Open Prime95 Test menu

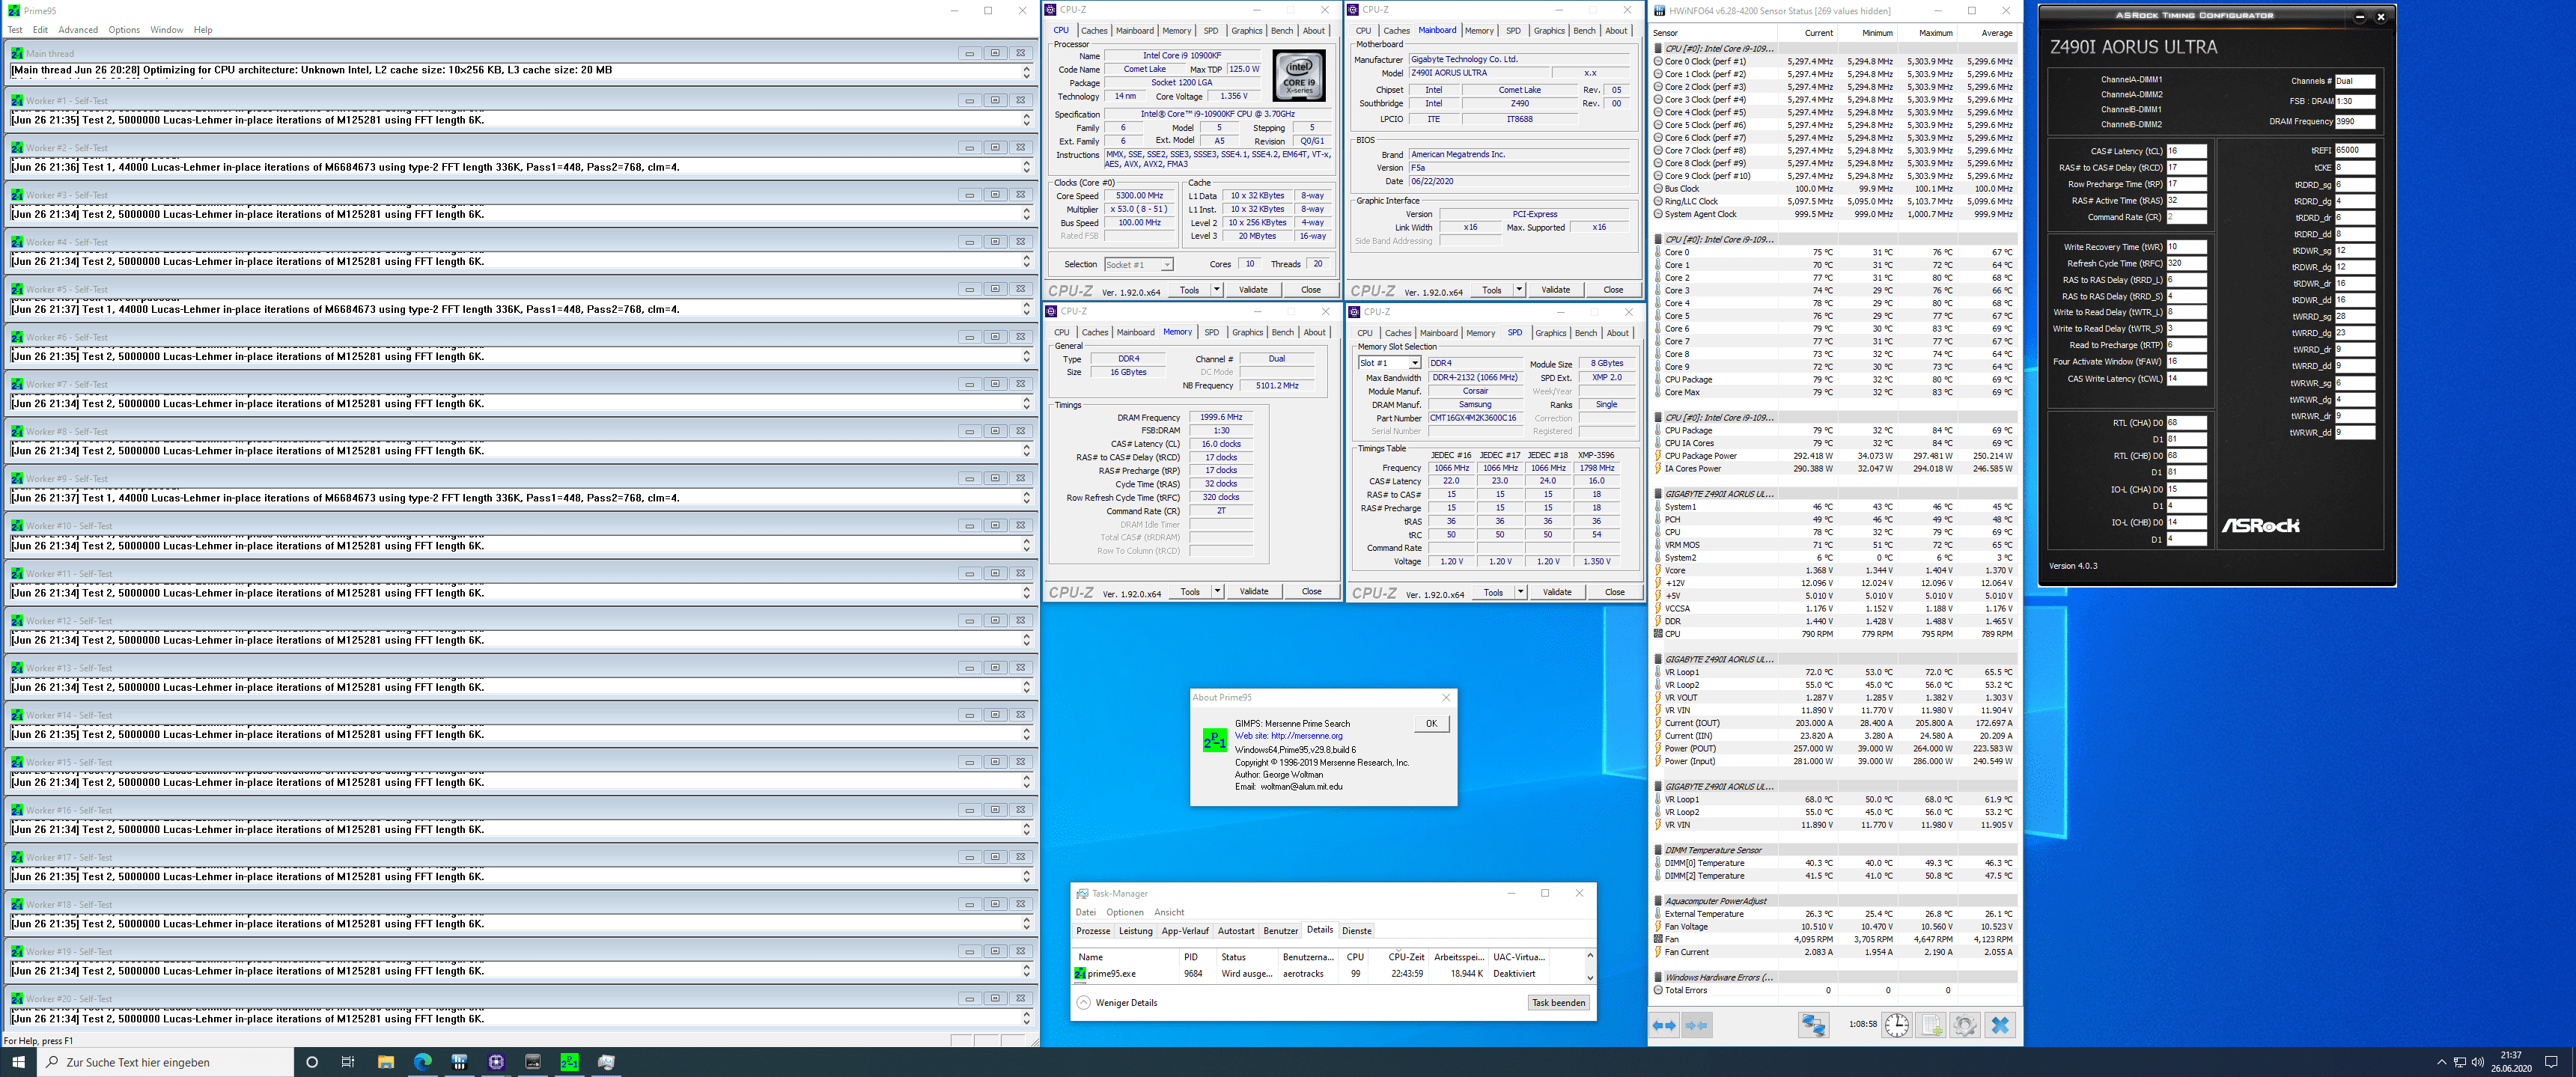pos(15,30)
